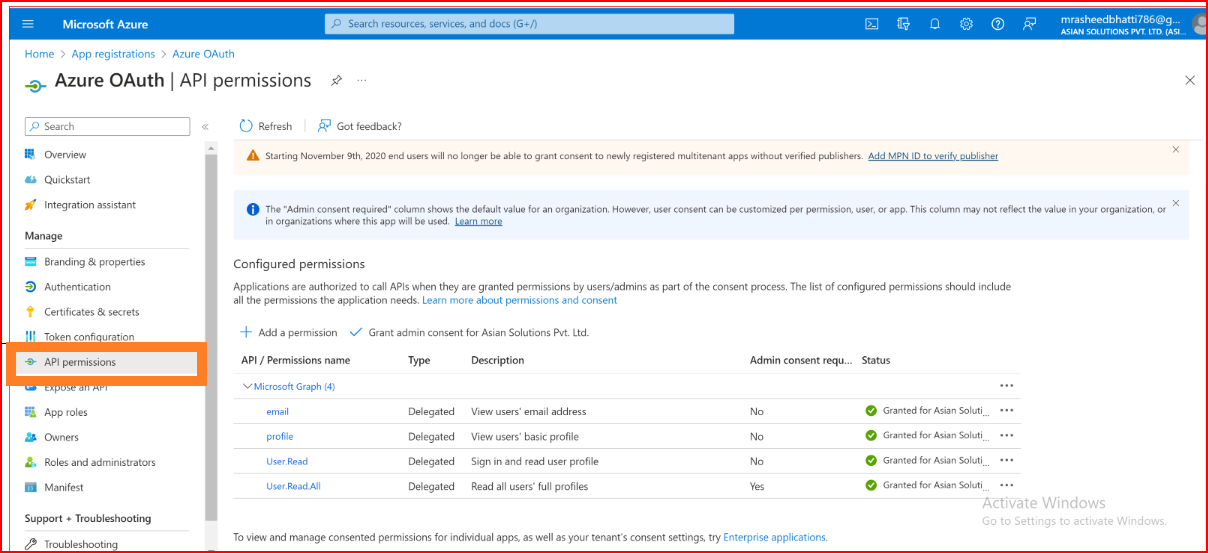Click the sidebar Search field
Image resolution: width=1208 pixels, height=553 pixels.
tap(107, 126)
